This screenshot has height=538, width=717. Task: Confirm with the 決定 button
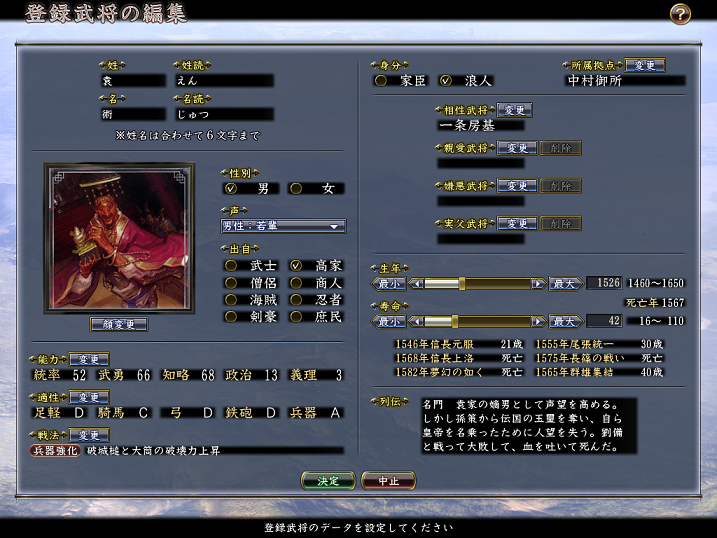point(328,481)
